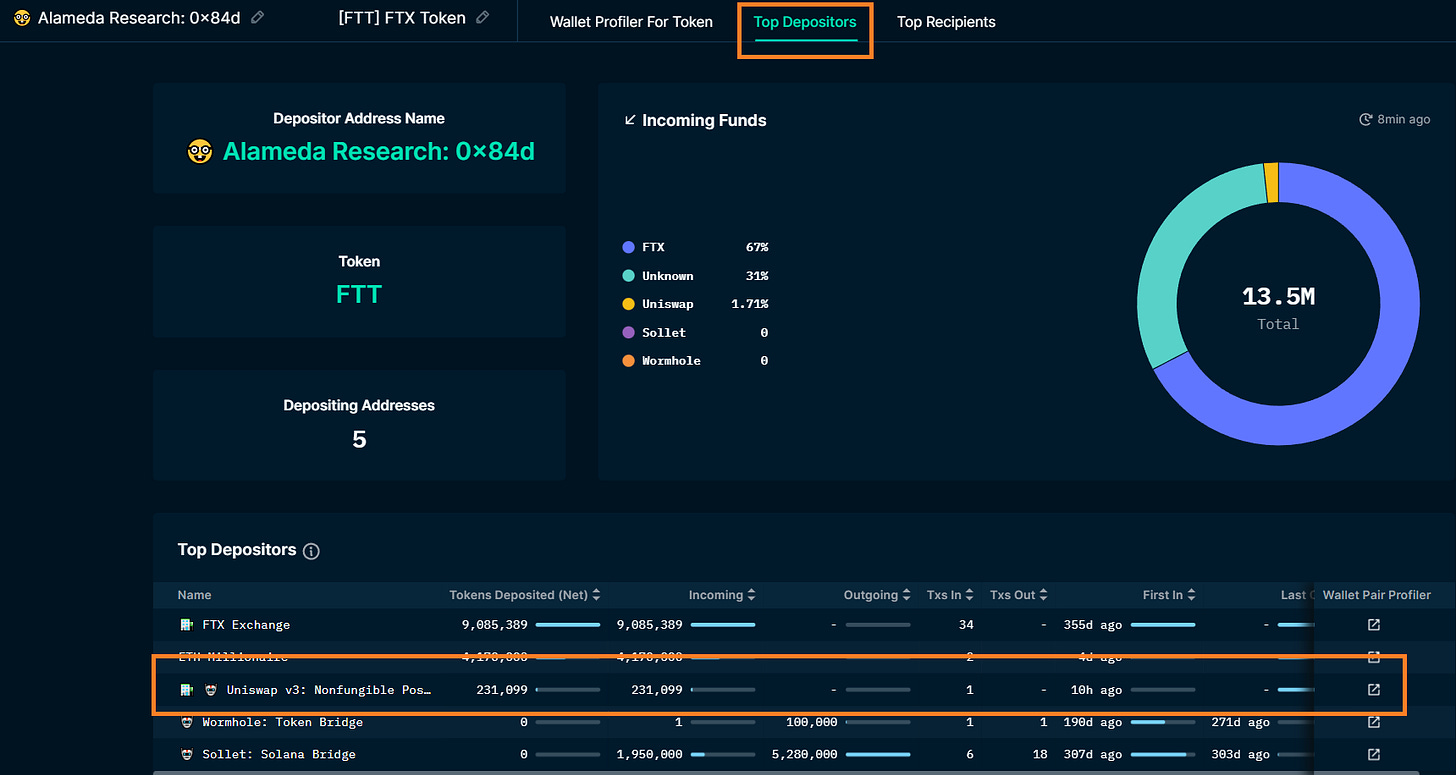The height and width of the screenshot is (775, 1456).
Task: Click the 13.5M Total chart center
Action: point(1278,305)
